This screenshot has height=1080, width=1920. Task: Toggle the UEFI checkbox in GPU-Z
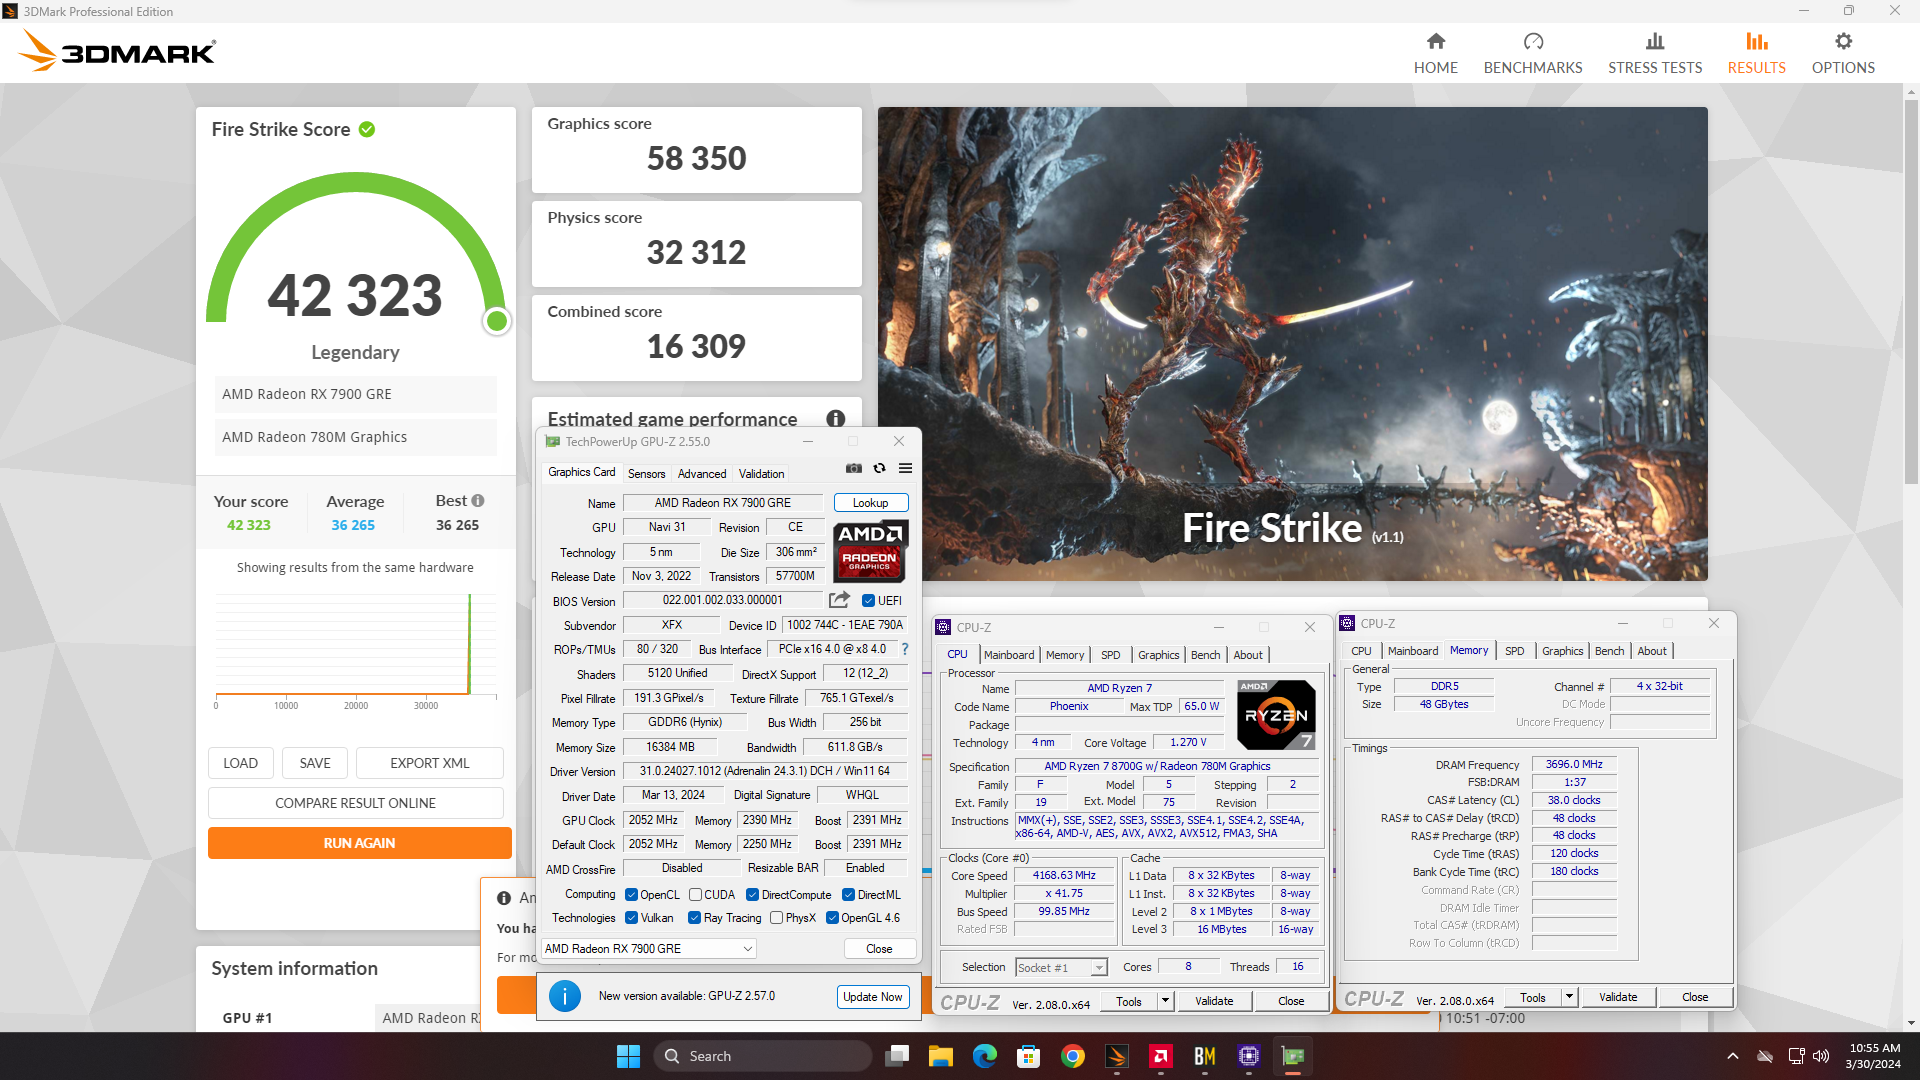868,601
